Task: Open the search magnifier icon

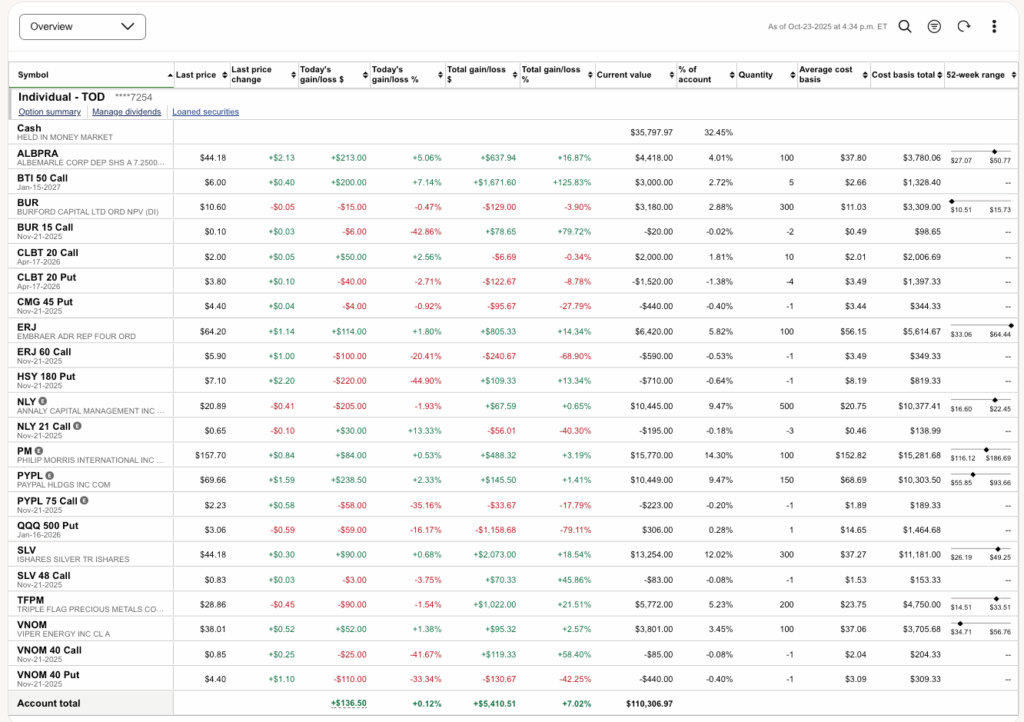Action: point(904,27)
